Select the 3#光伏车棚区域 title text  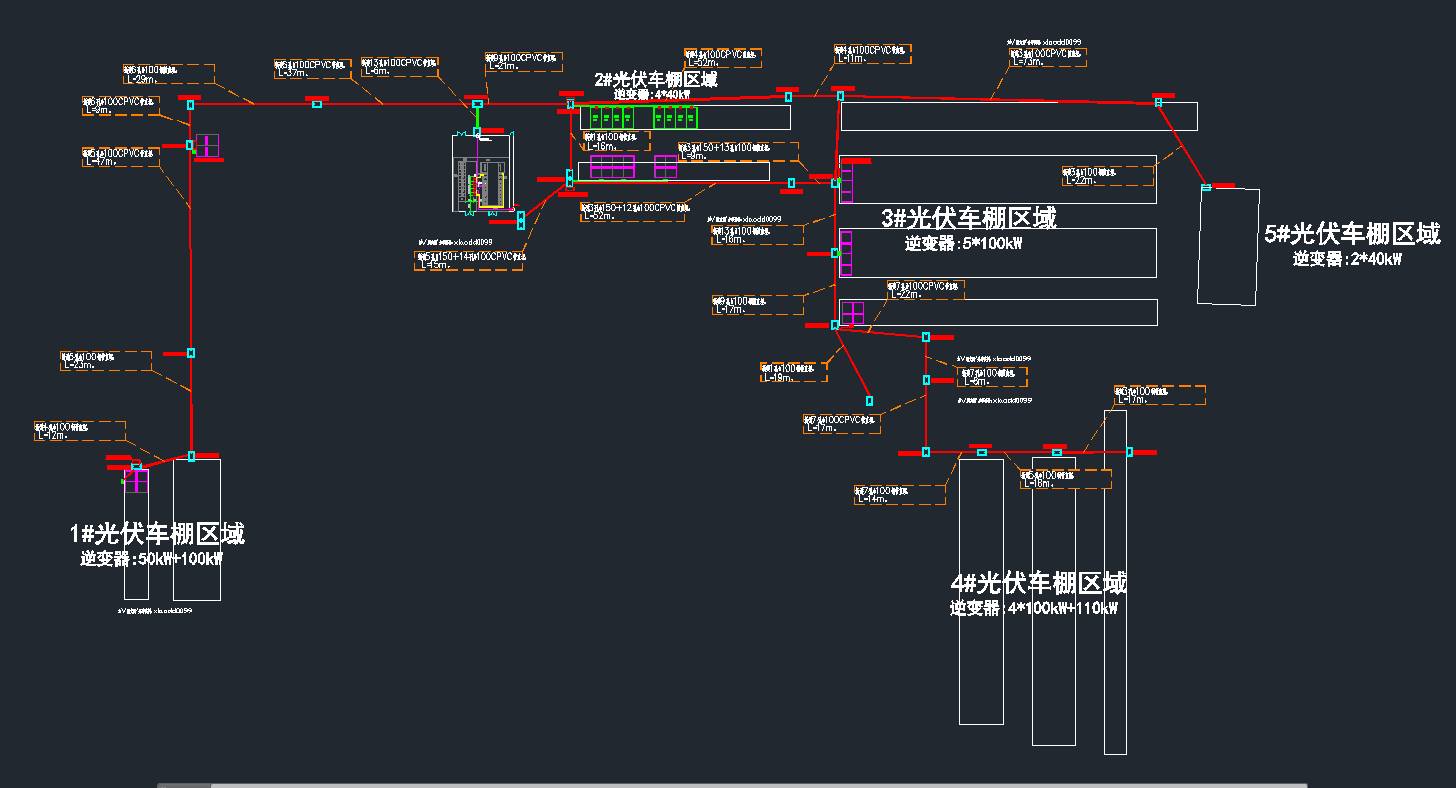(968, 218)
